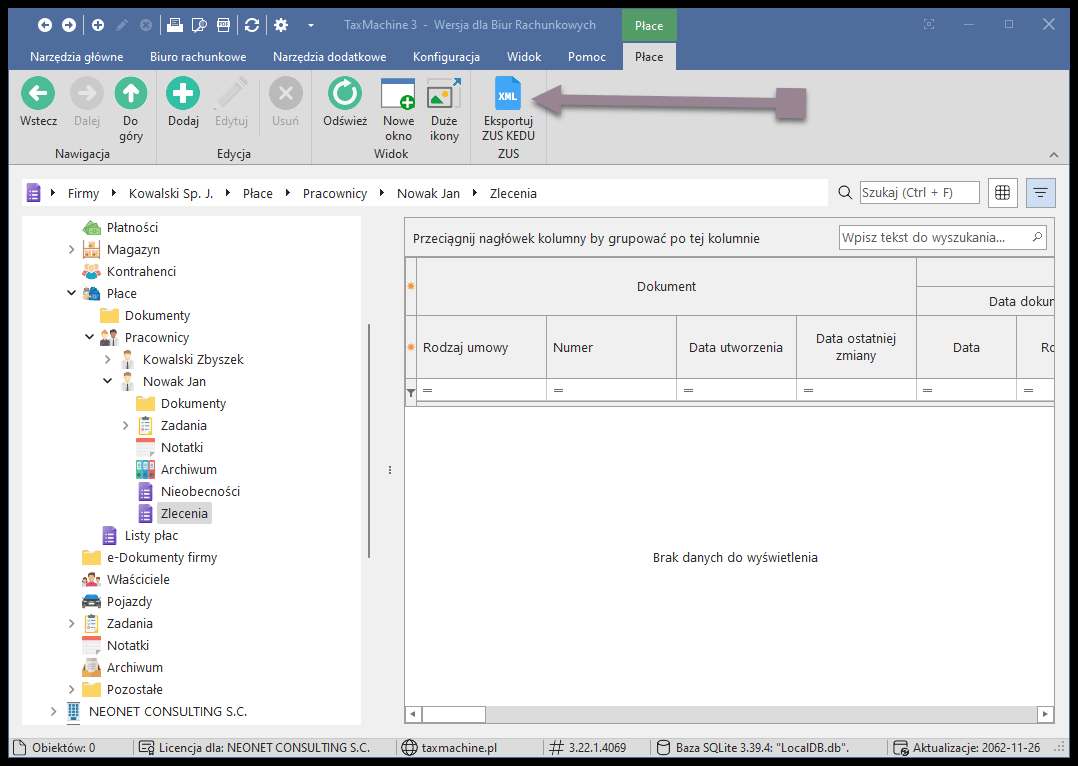Go back using the Wstecz arrow
Image resolution: width=1078 pixels, height=766 pixels.
[x=38, y=94]
